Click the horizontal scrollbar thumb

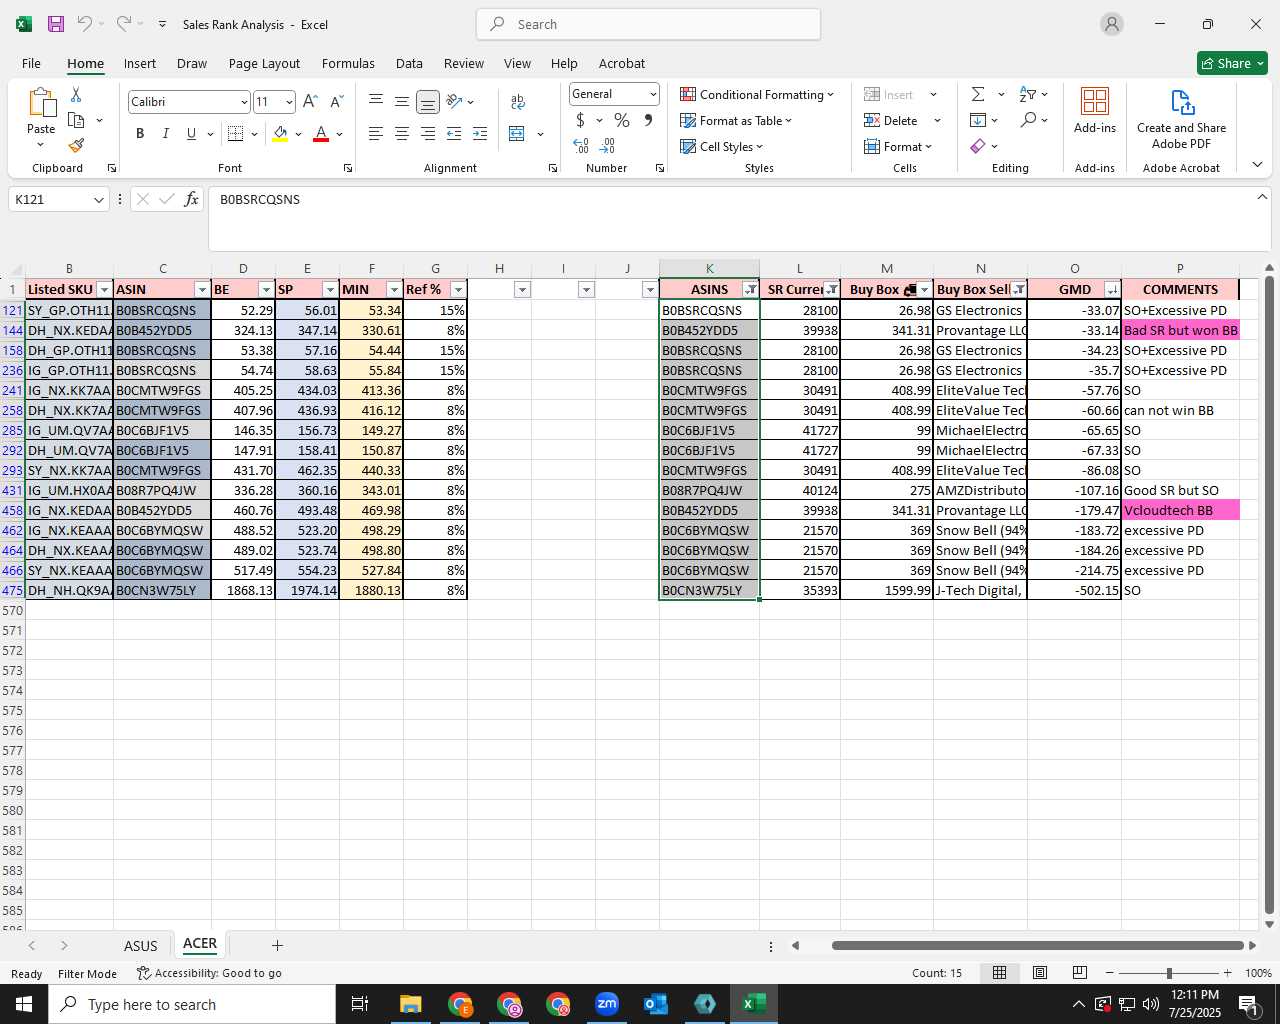tap(1038, 945)
